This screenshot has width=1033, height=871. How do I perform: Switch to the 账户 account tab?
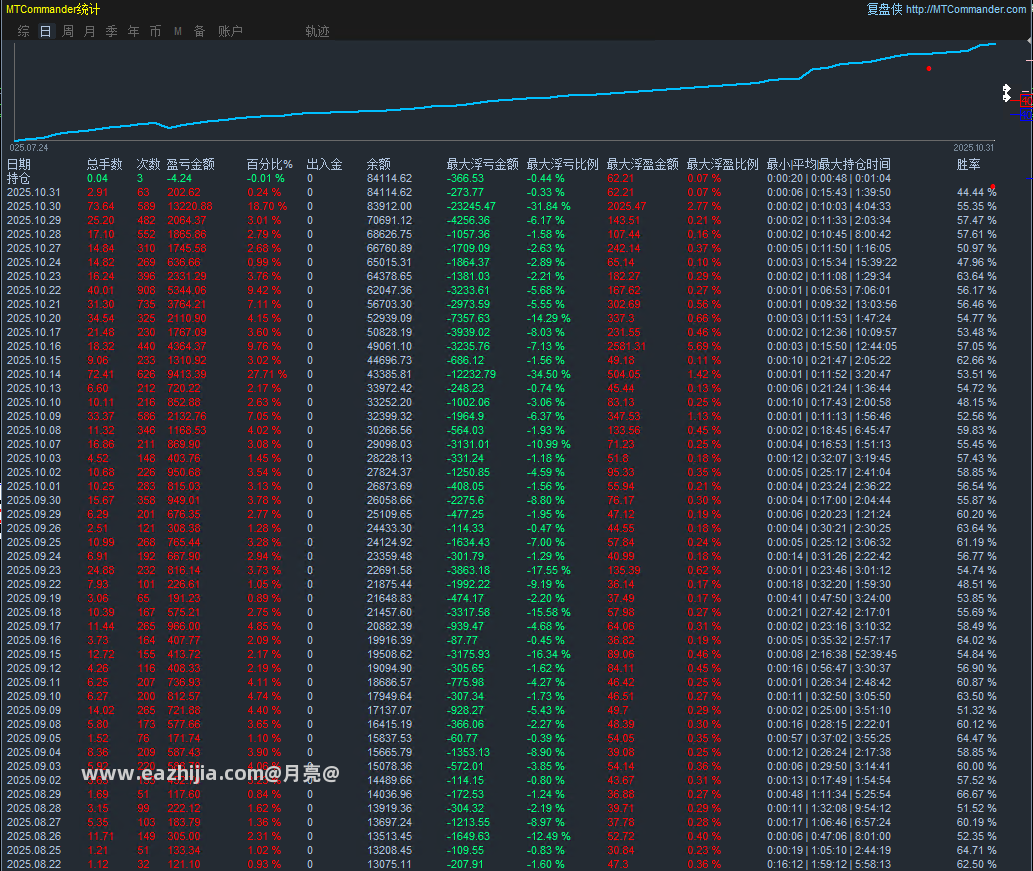pos(231,31)
